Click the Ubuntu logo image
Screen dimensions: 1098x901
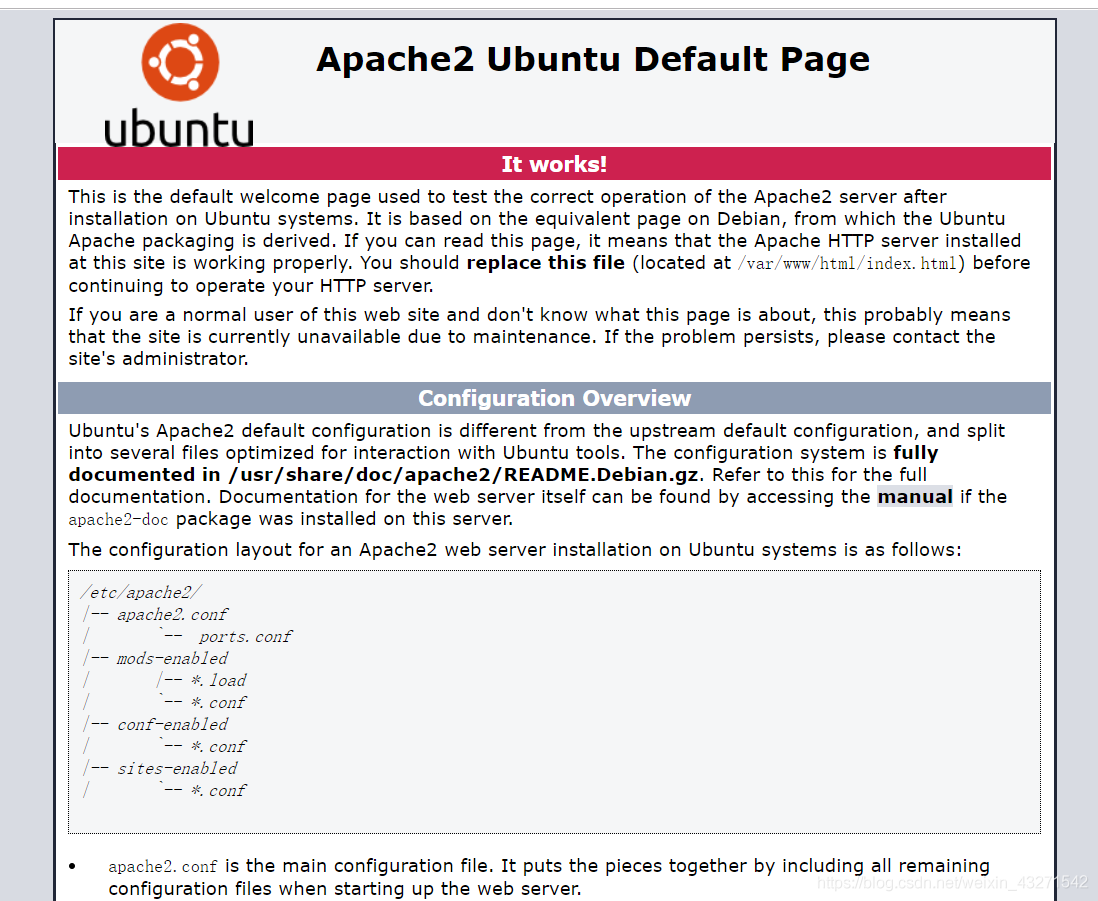click(179, 85)
